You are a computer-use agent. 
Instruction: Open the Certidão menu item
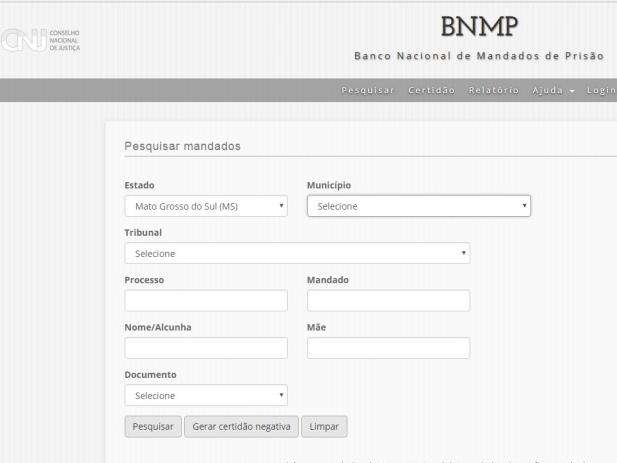431,90
